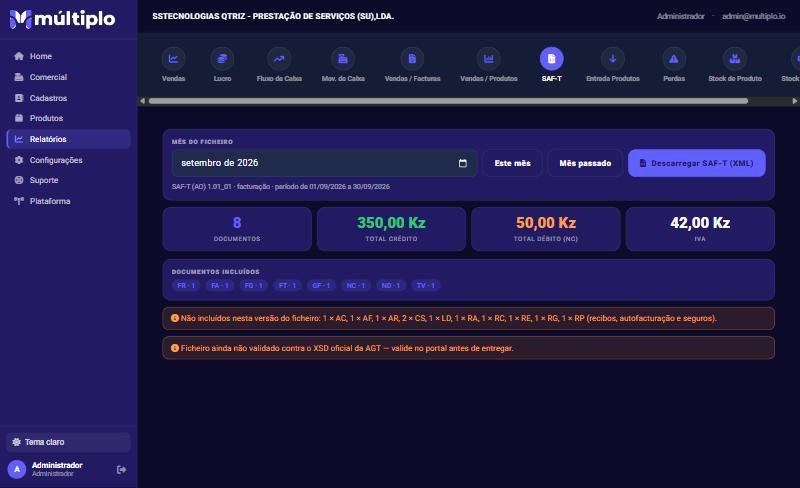Image resolution: width=800 pixels, height=488 pixels.
Task: Download the SAF-T (XML) file
Action: tap(696, 163)
